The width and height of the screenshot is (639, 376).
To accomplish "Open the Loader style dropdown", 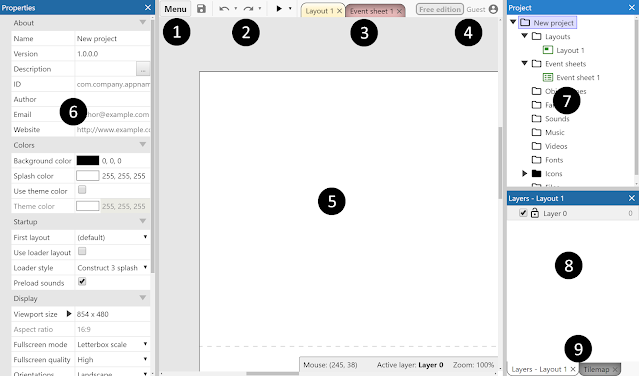I will pyautogui.click(x=112, y=268).
